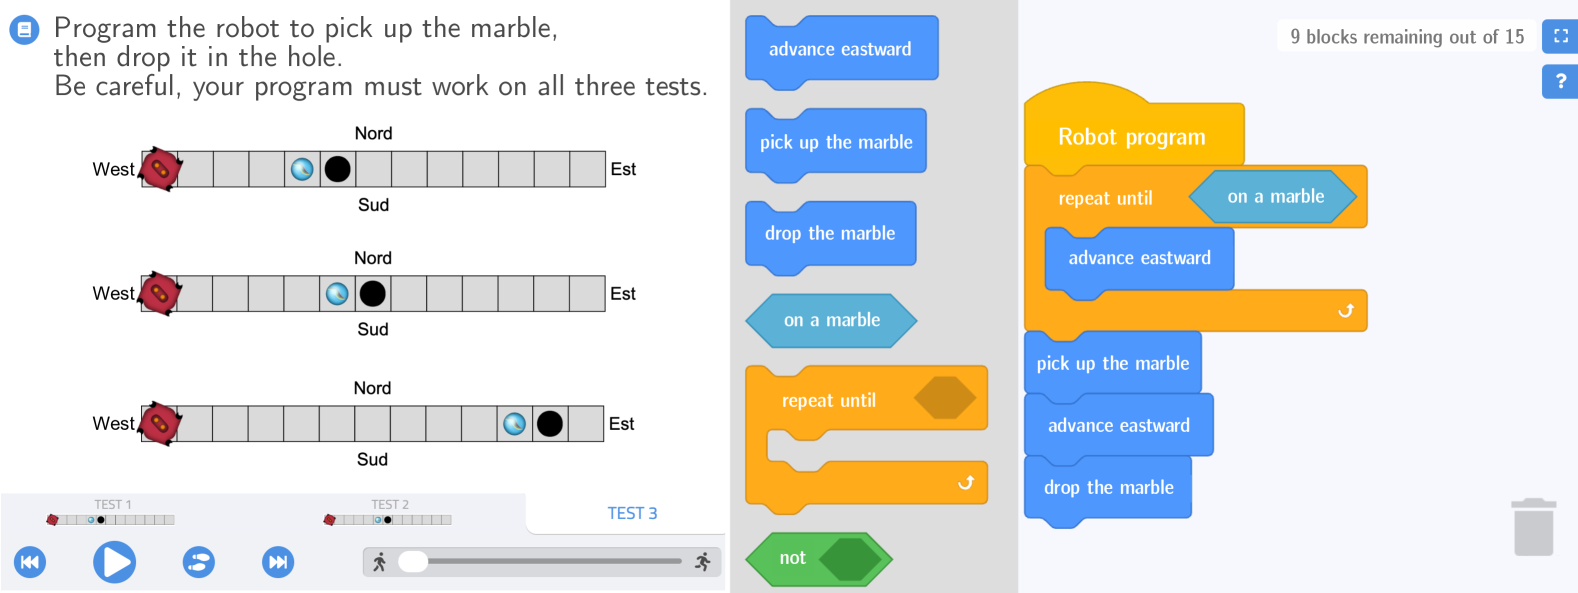The height and width of the screenshot is (593, 1578).
Task: Switch to the TEST 1 tab
Action: 112,513
